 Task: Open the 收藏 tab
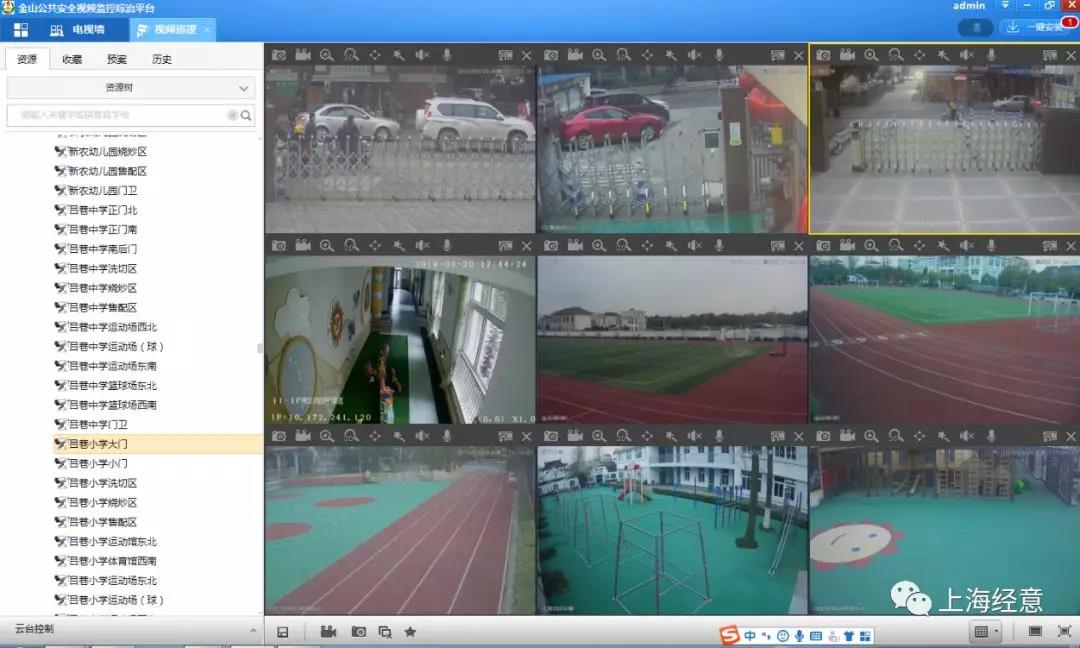pos(72,59)
